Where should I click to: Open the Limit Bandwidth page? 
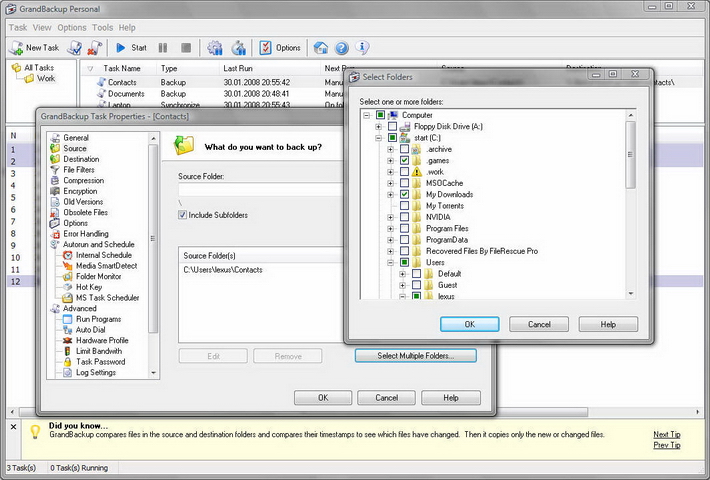click(99, 351)
